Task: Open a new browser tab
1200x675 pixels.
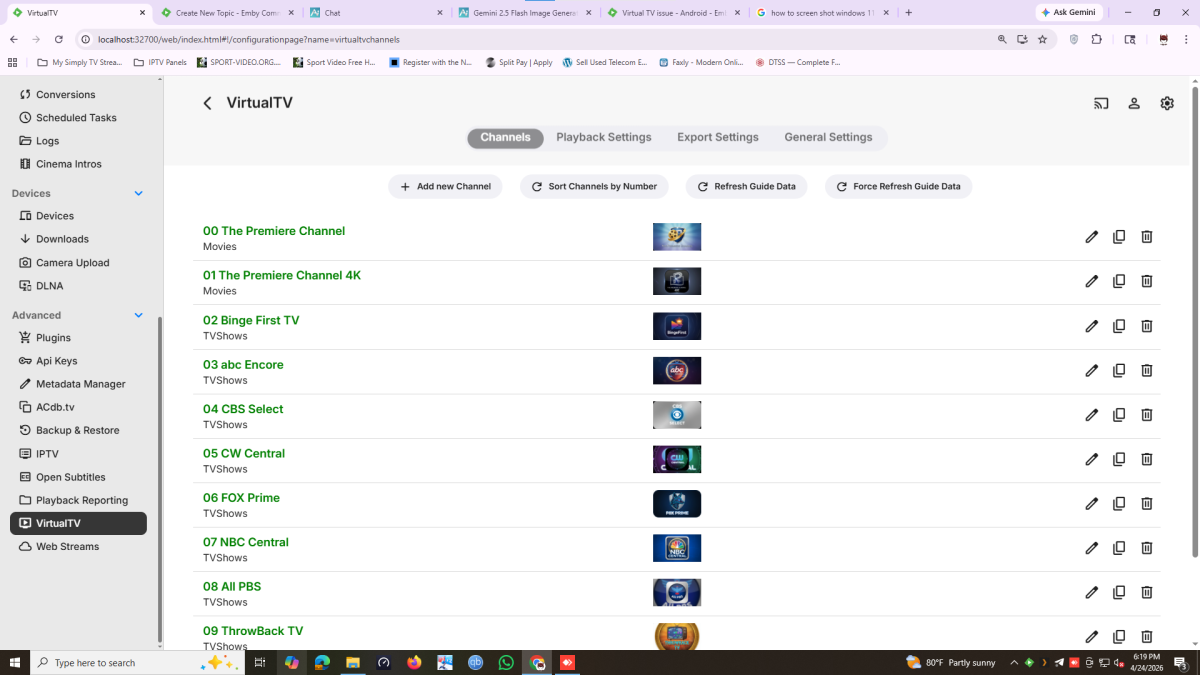Action: click(x=909, y=13)
